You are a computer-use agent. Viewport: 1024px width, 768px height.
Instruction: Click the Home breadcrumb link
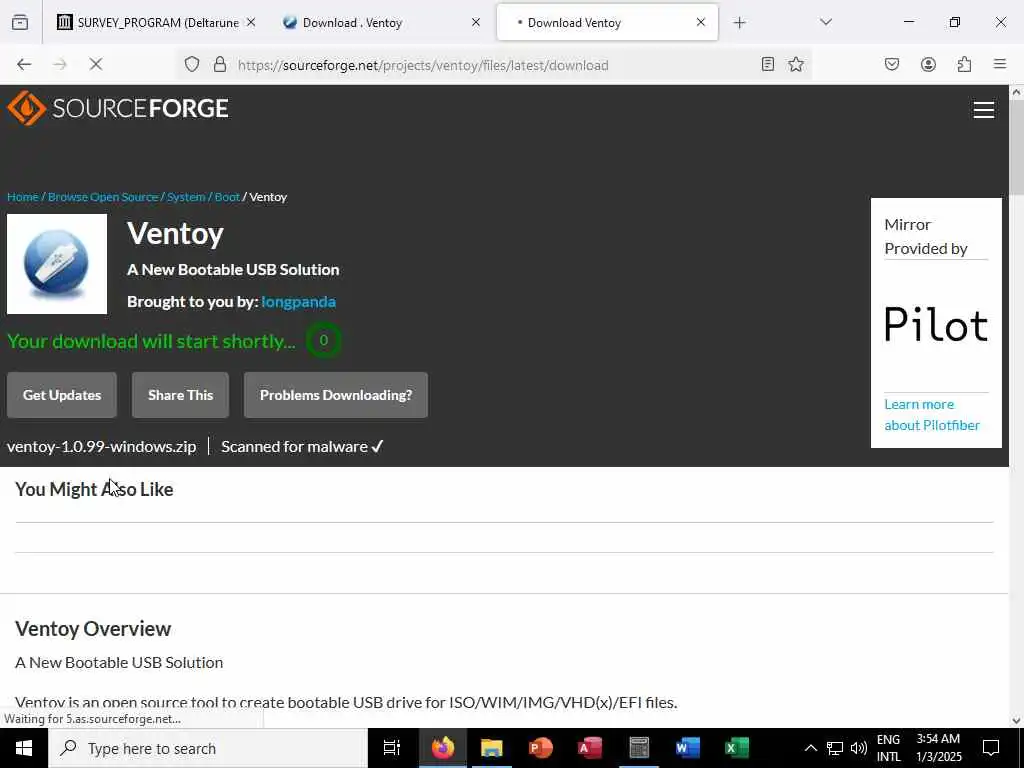pyautogui.click(x=23, y=197)
